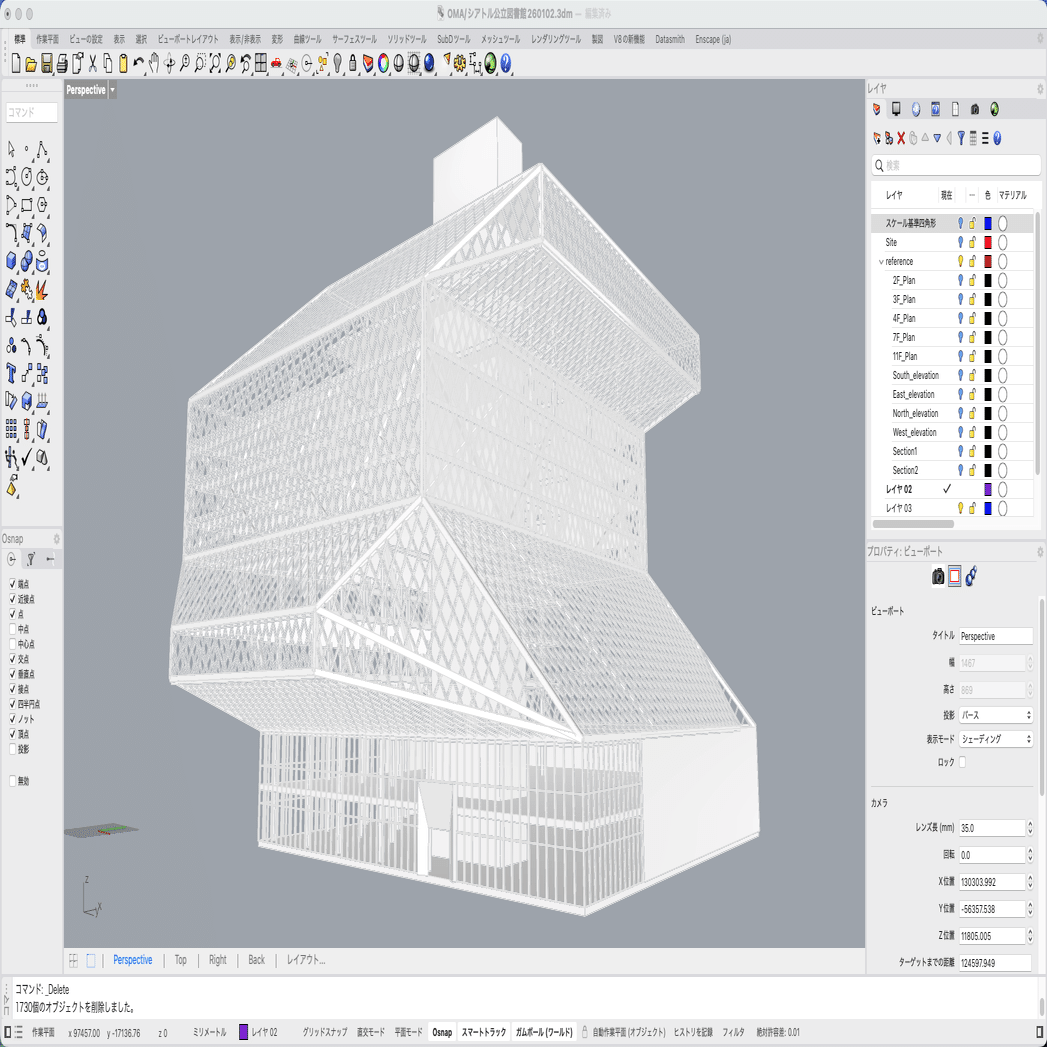Click the red X delete layer icon
Screen dimensions: 1047x1047
(x=901, y=138)
